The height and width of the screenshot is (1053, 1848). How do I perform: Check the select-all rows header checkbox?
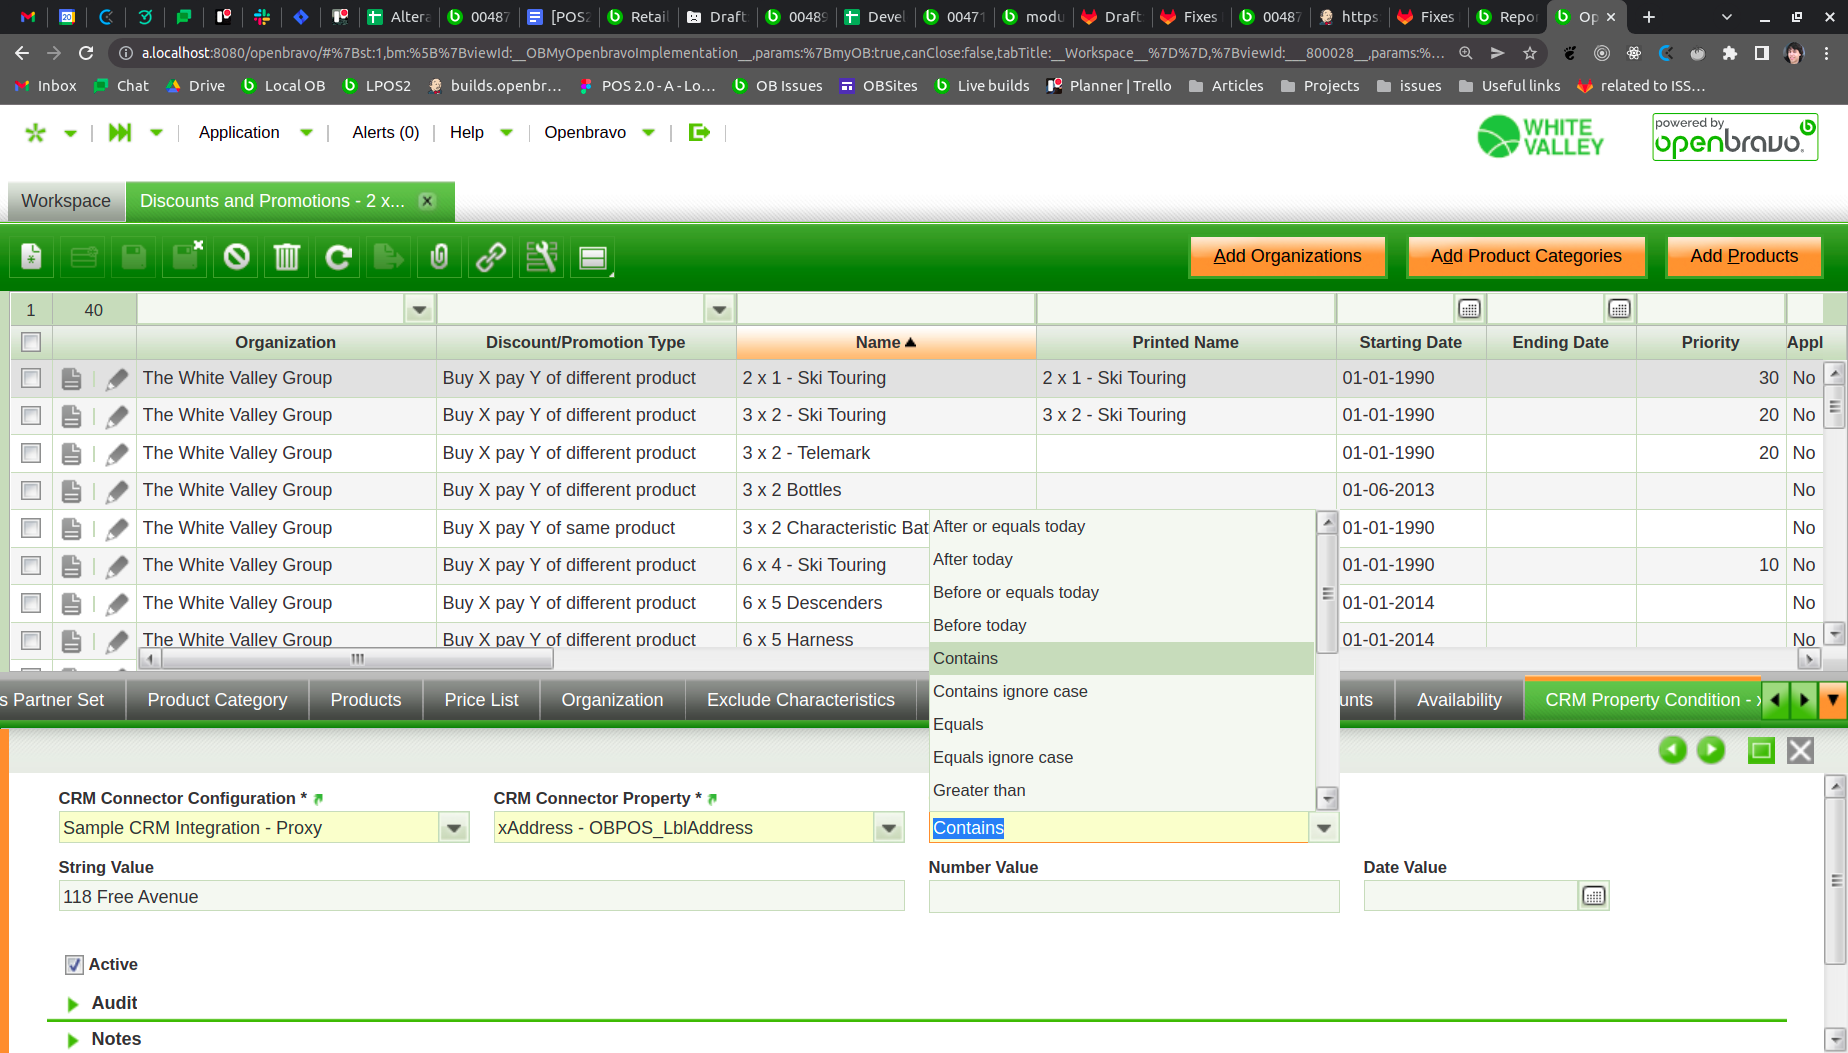[x=31, y=342]
